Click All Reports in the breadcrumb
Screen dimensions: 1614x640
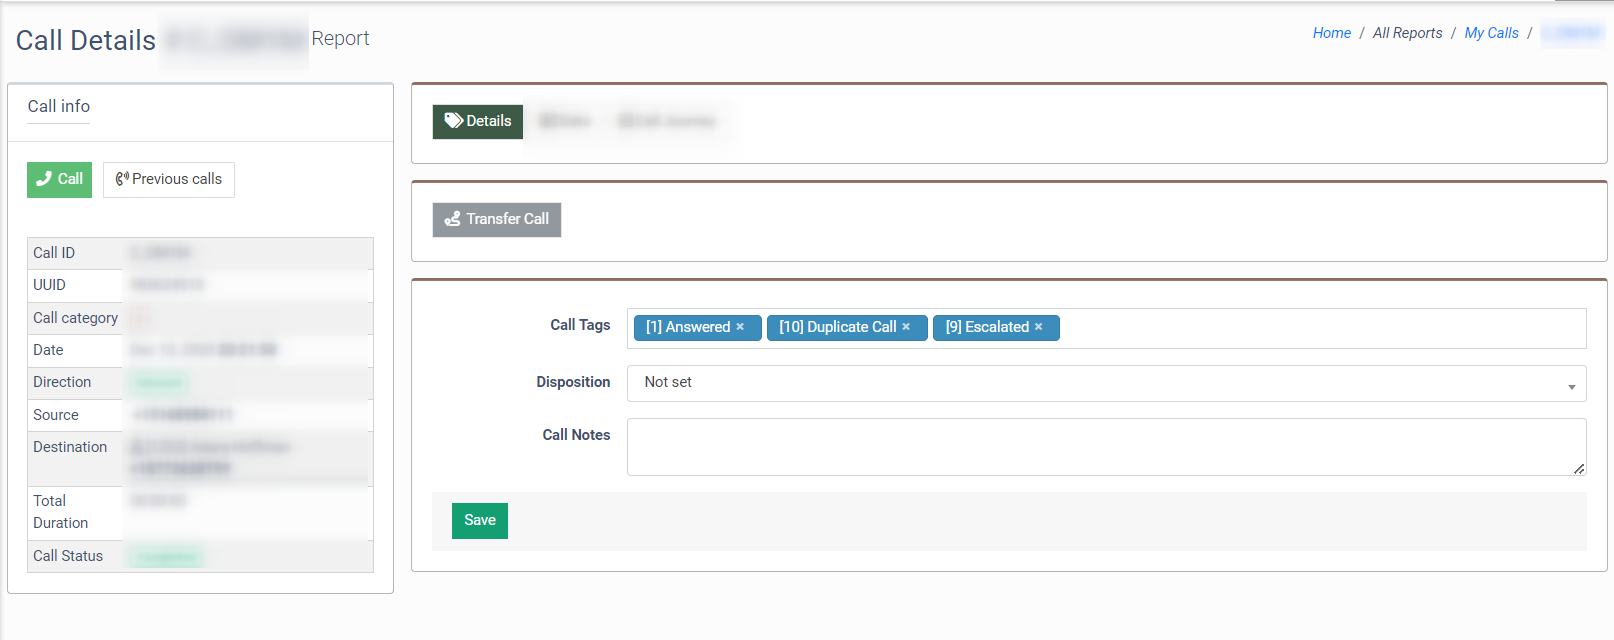1407,33
